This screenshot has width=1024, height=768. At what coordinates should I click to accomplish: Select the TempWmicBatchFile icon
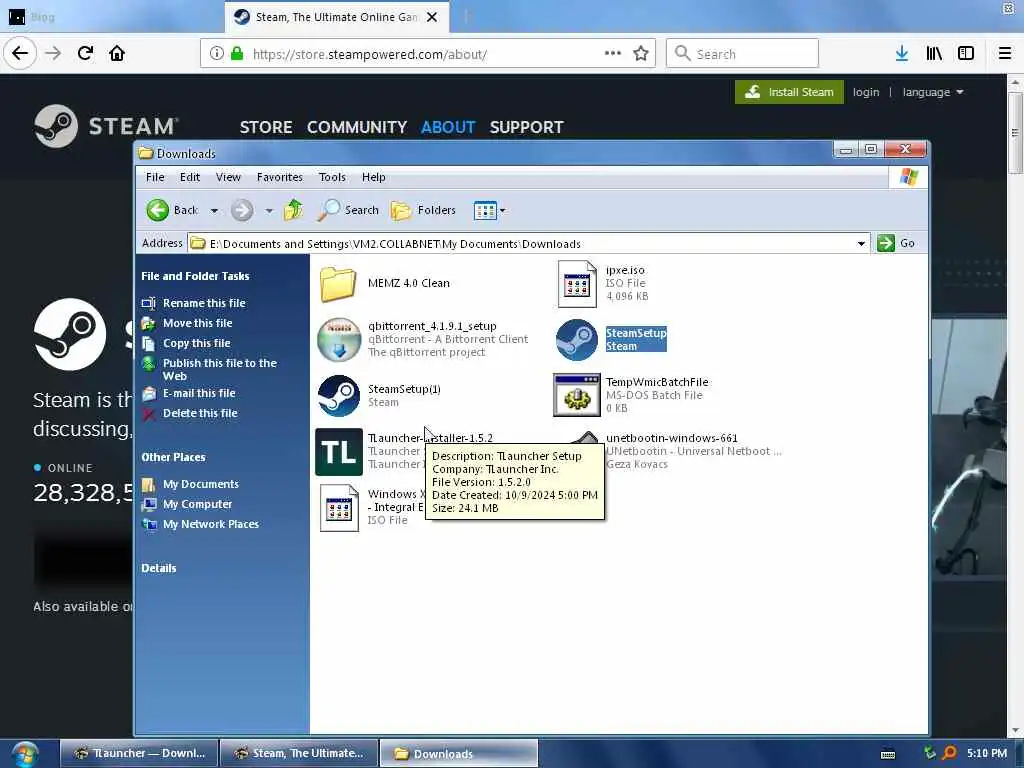577,395
